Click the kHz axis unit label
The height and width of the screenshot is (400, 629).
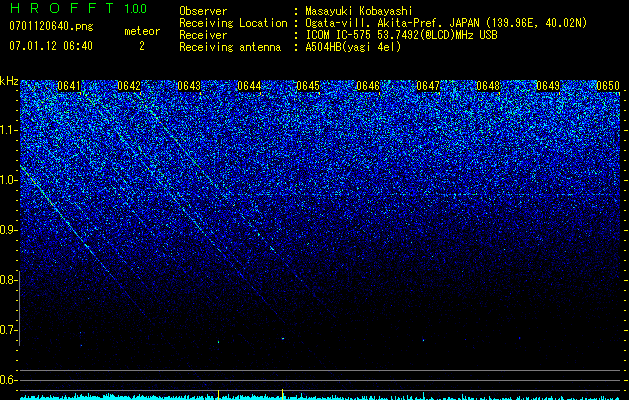coord(9,81)
